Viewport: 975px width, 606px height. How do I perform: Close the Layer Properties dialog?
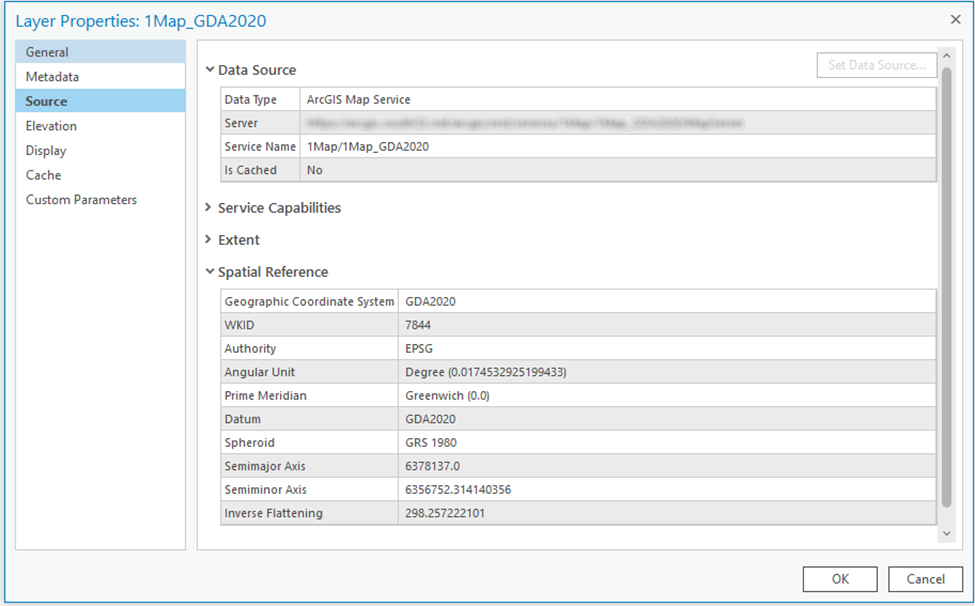[956, 20]
